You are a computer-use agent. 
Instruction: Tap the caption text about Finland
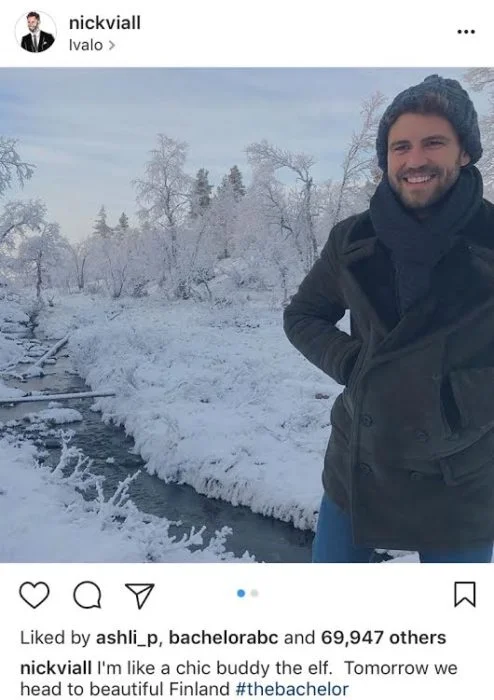click(x=239, y=678)
